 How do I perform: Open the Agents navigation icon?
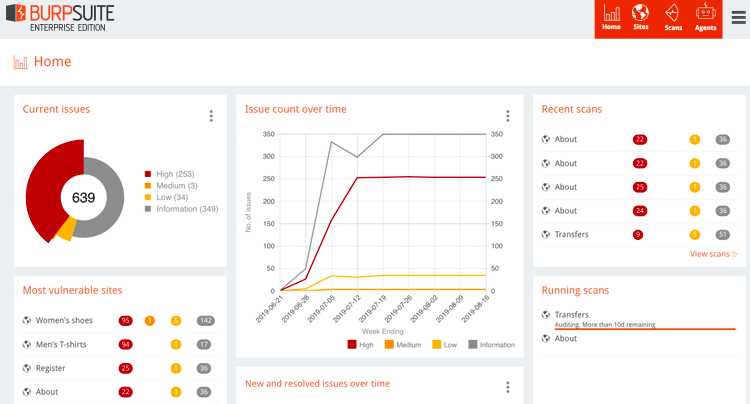(706, 18)
